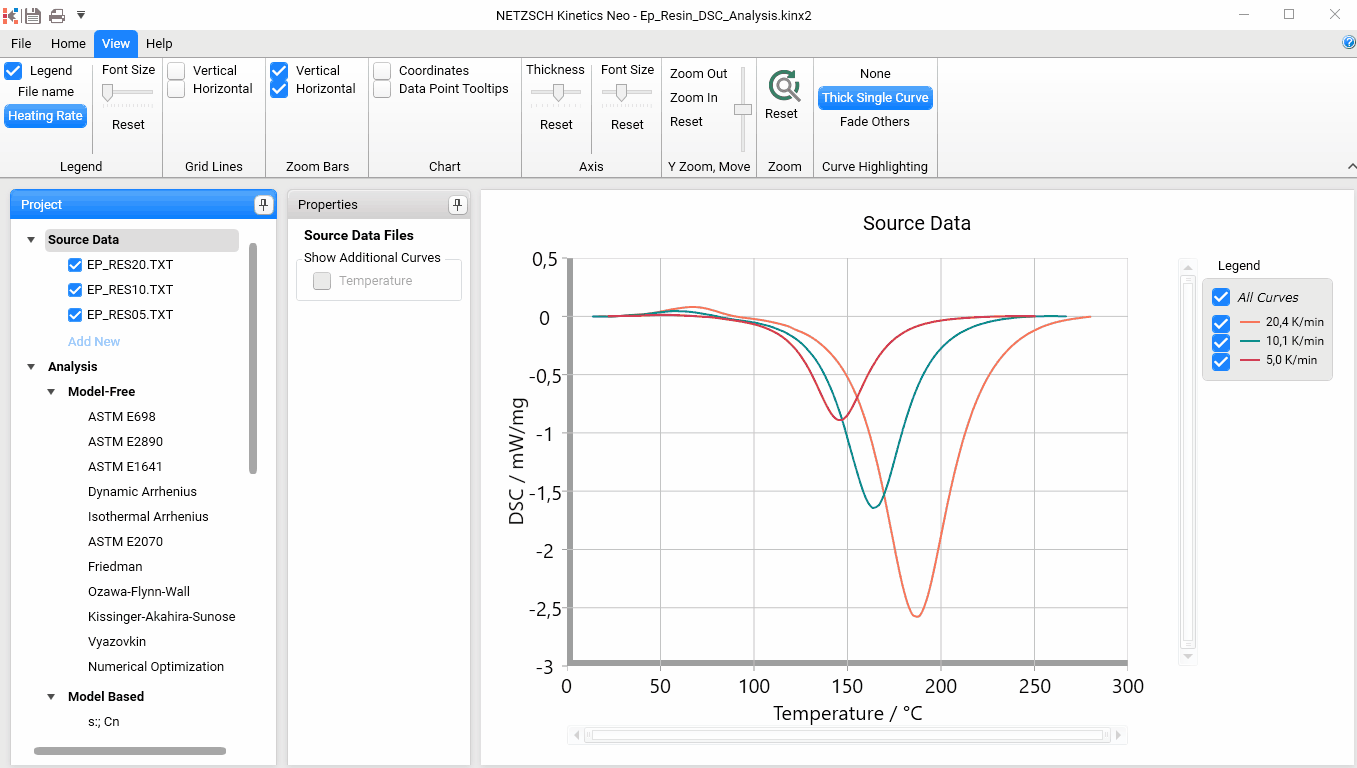This screenshot has width=1357, height=768.
Task: Open Numerical Optimization item
Action: pyautogui.click(x=156, y=667)
